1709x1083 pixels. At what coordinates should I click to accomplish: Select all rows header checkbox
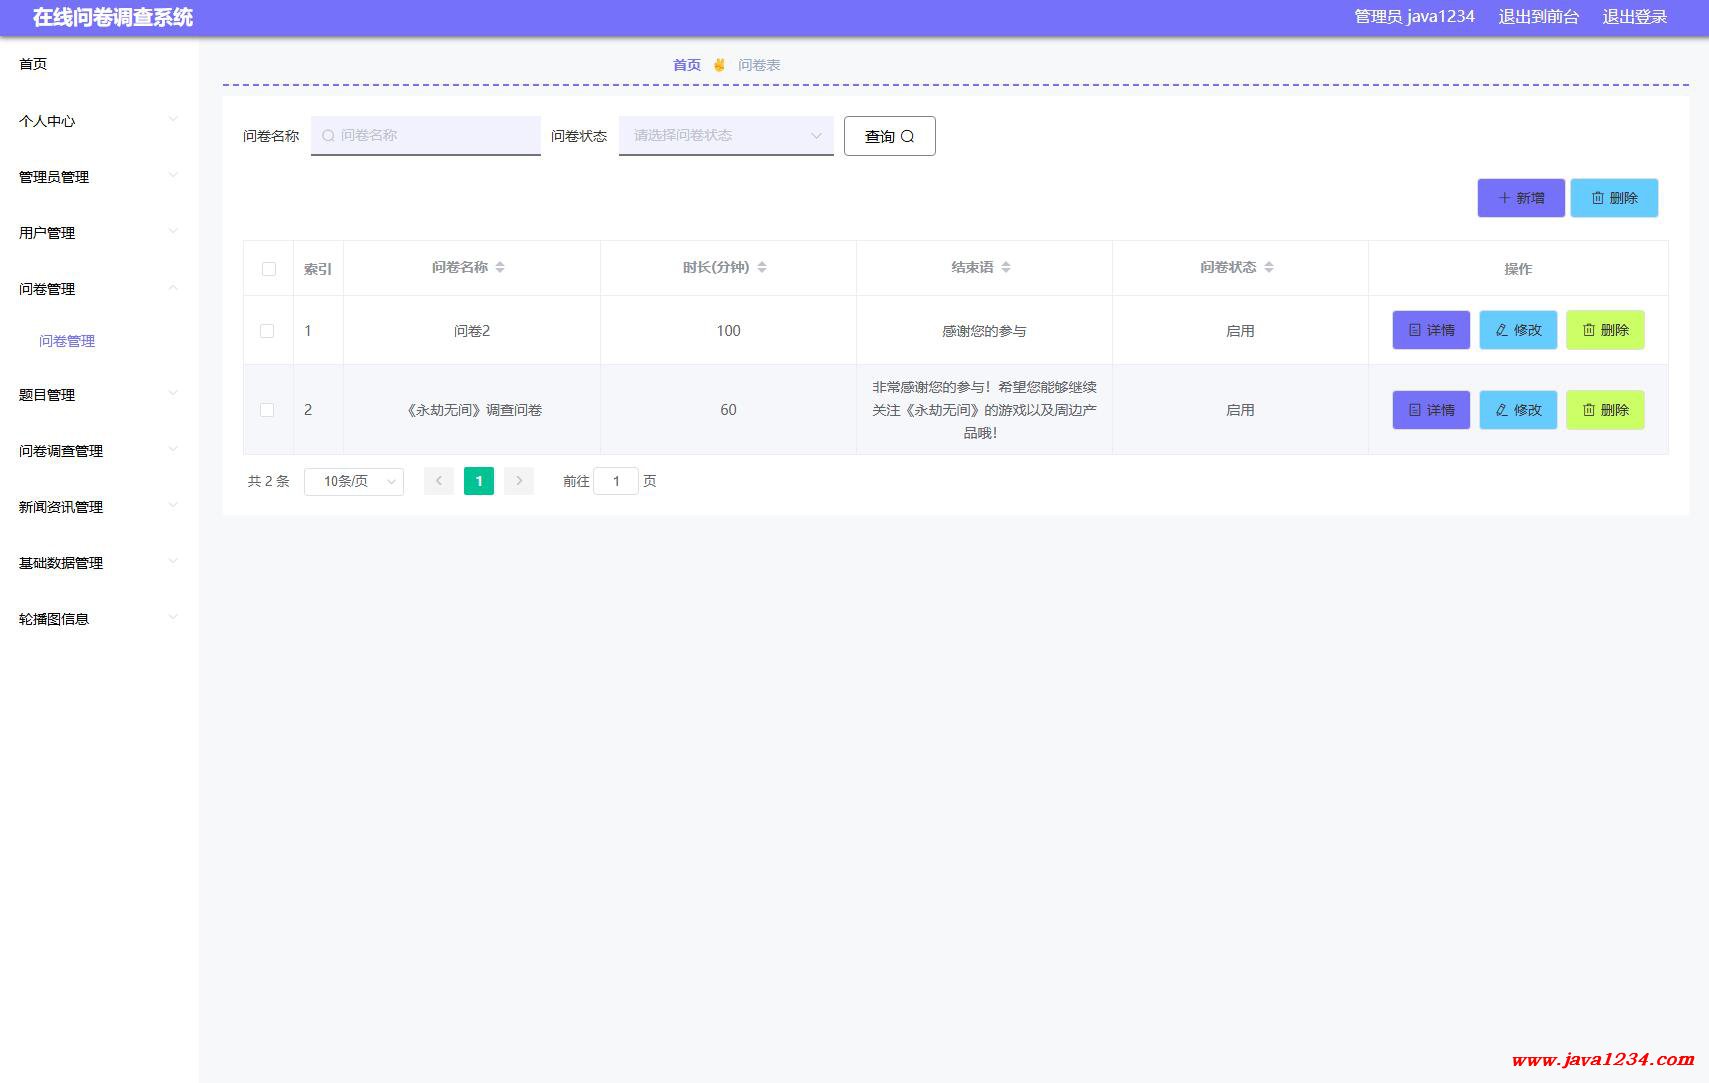click(x=269, y=269)
